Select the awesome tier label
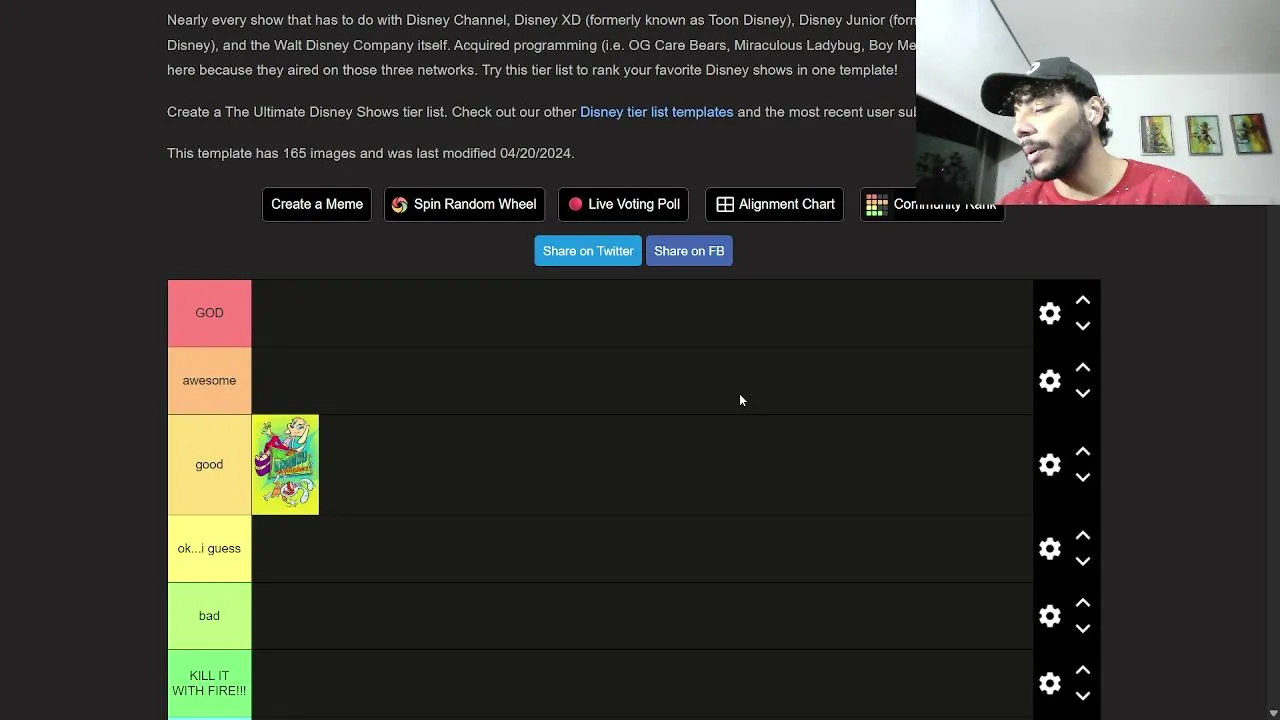Image resolution: width=1280 pixels, height=720 pixels. click(x=209, y=381)
